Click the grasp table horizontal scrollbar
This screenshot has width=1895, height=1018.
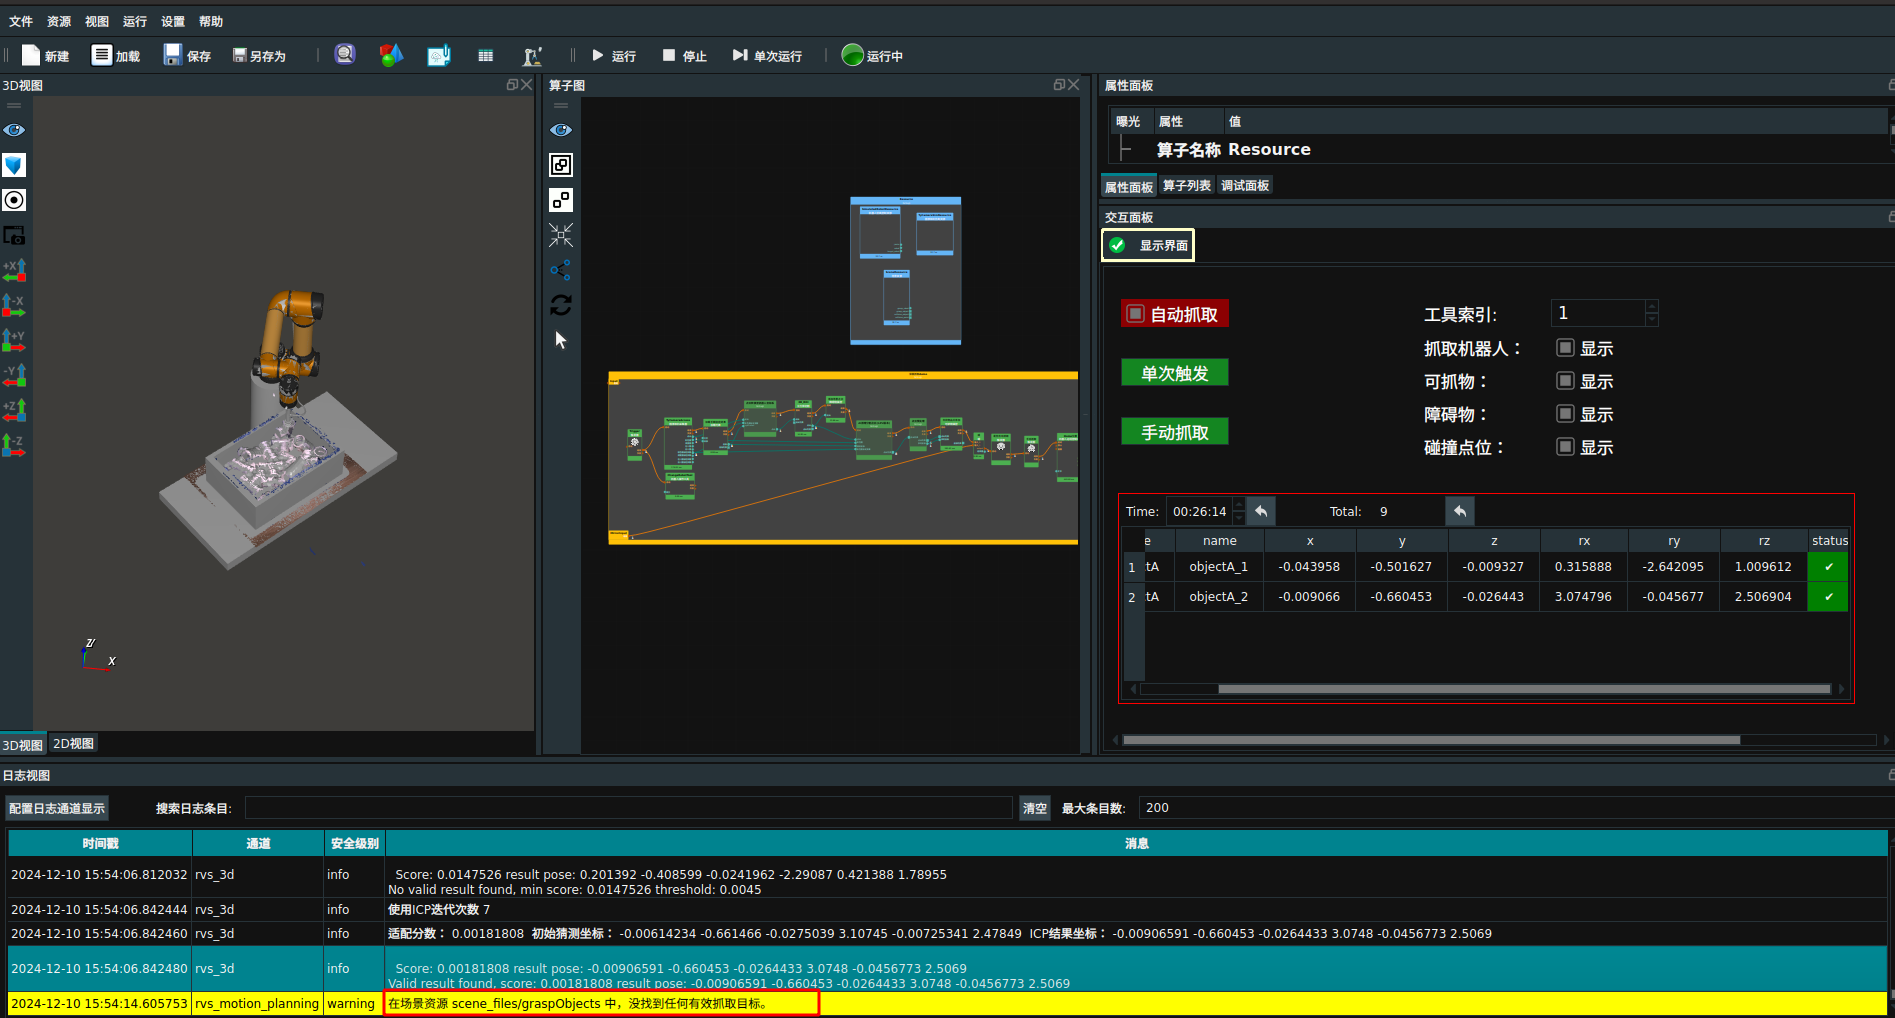(1523, 689)
